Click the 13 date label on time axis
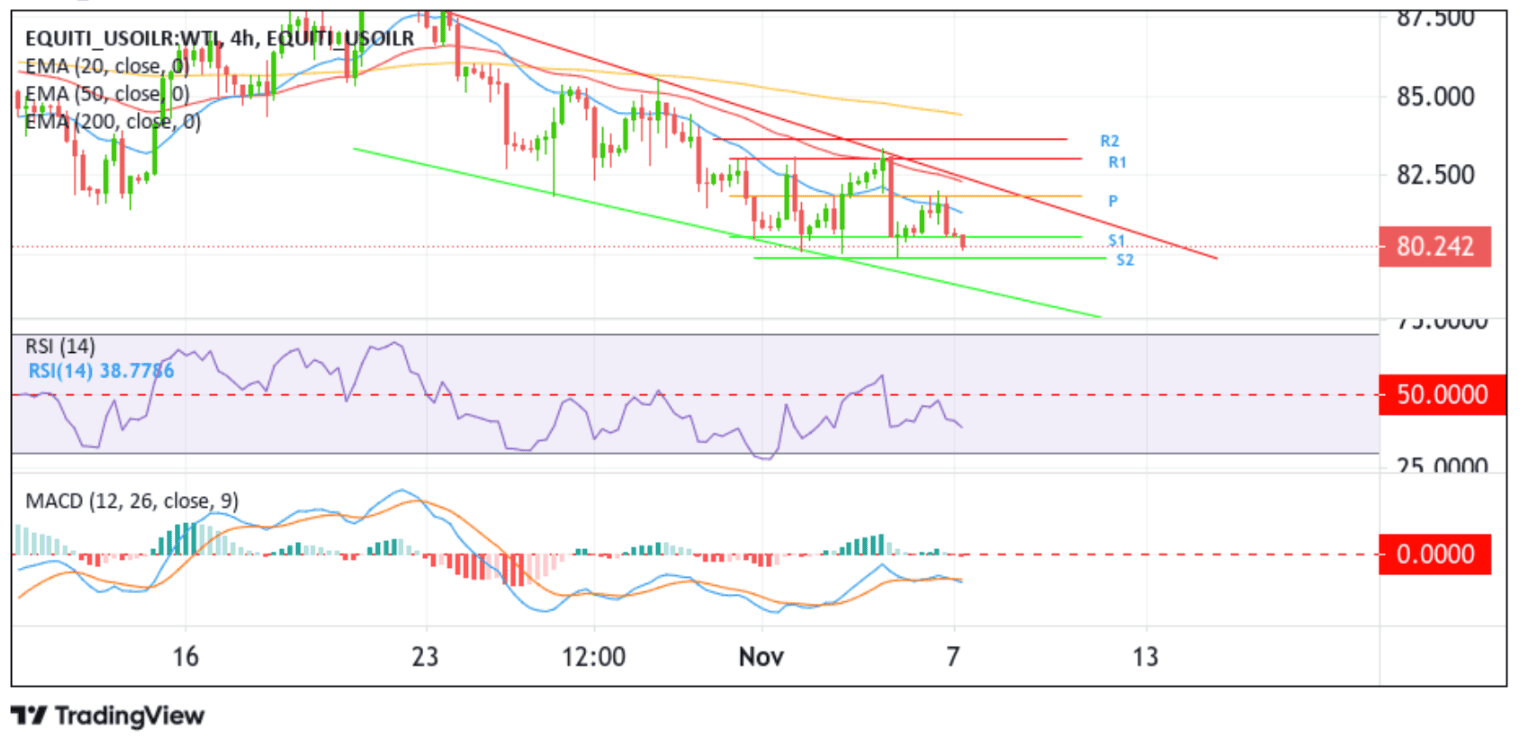 click(x=1147, y=657)
